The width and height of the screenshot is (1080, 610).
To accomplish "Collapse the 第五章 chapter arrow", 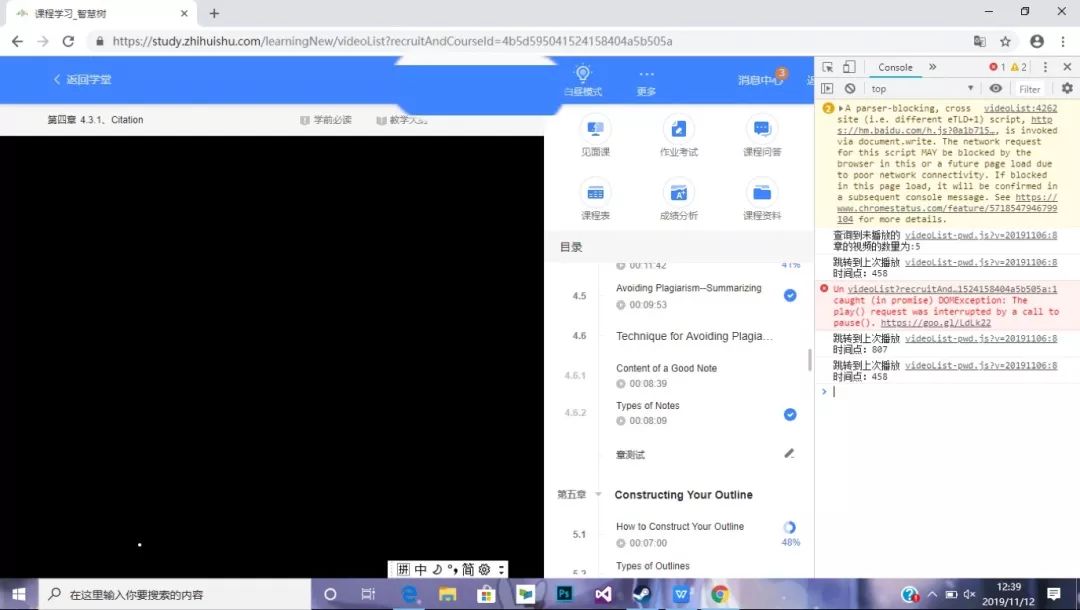I will tap(598, 495).
